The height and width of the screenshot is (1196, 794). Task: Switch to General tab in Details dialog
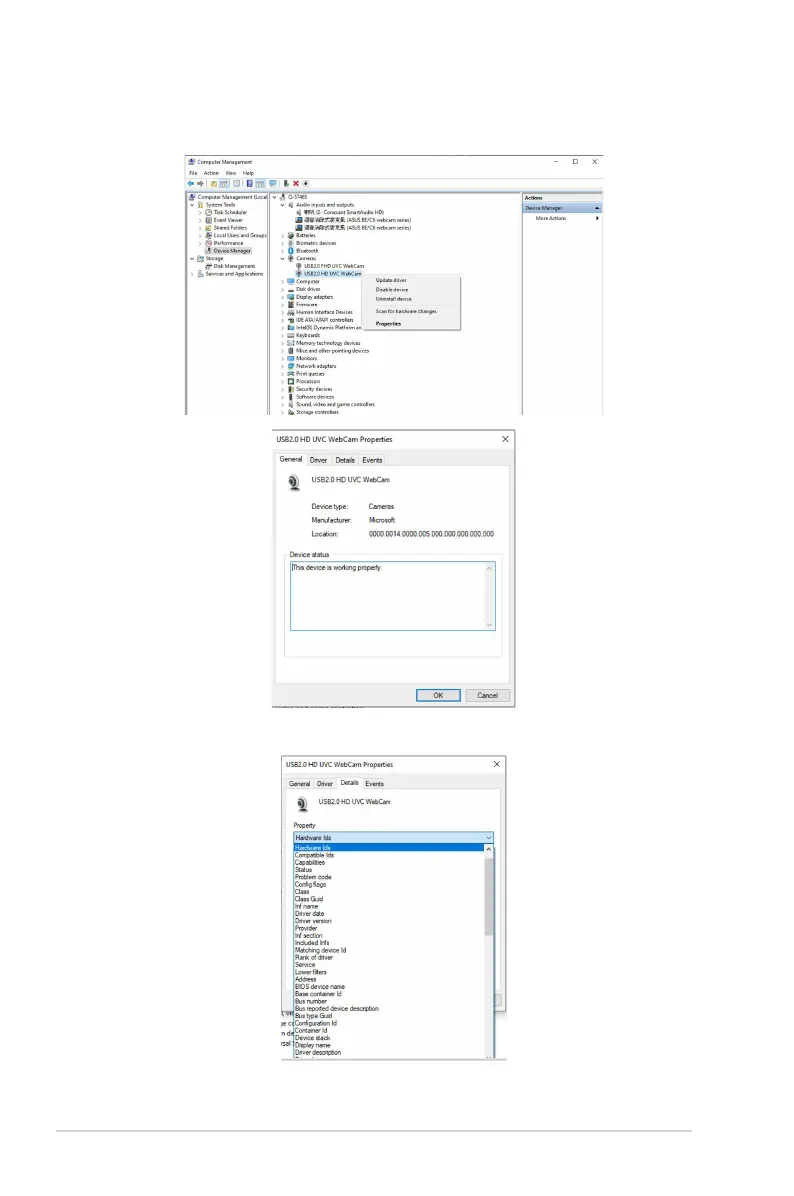(x=300, y=784)
